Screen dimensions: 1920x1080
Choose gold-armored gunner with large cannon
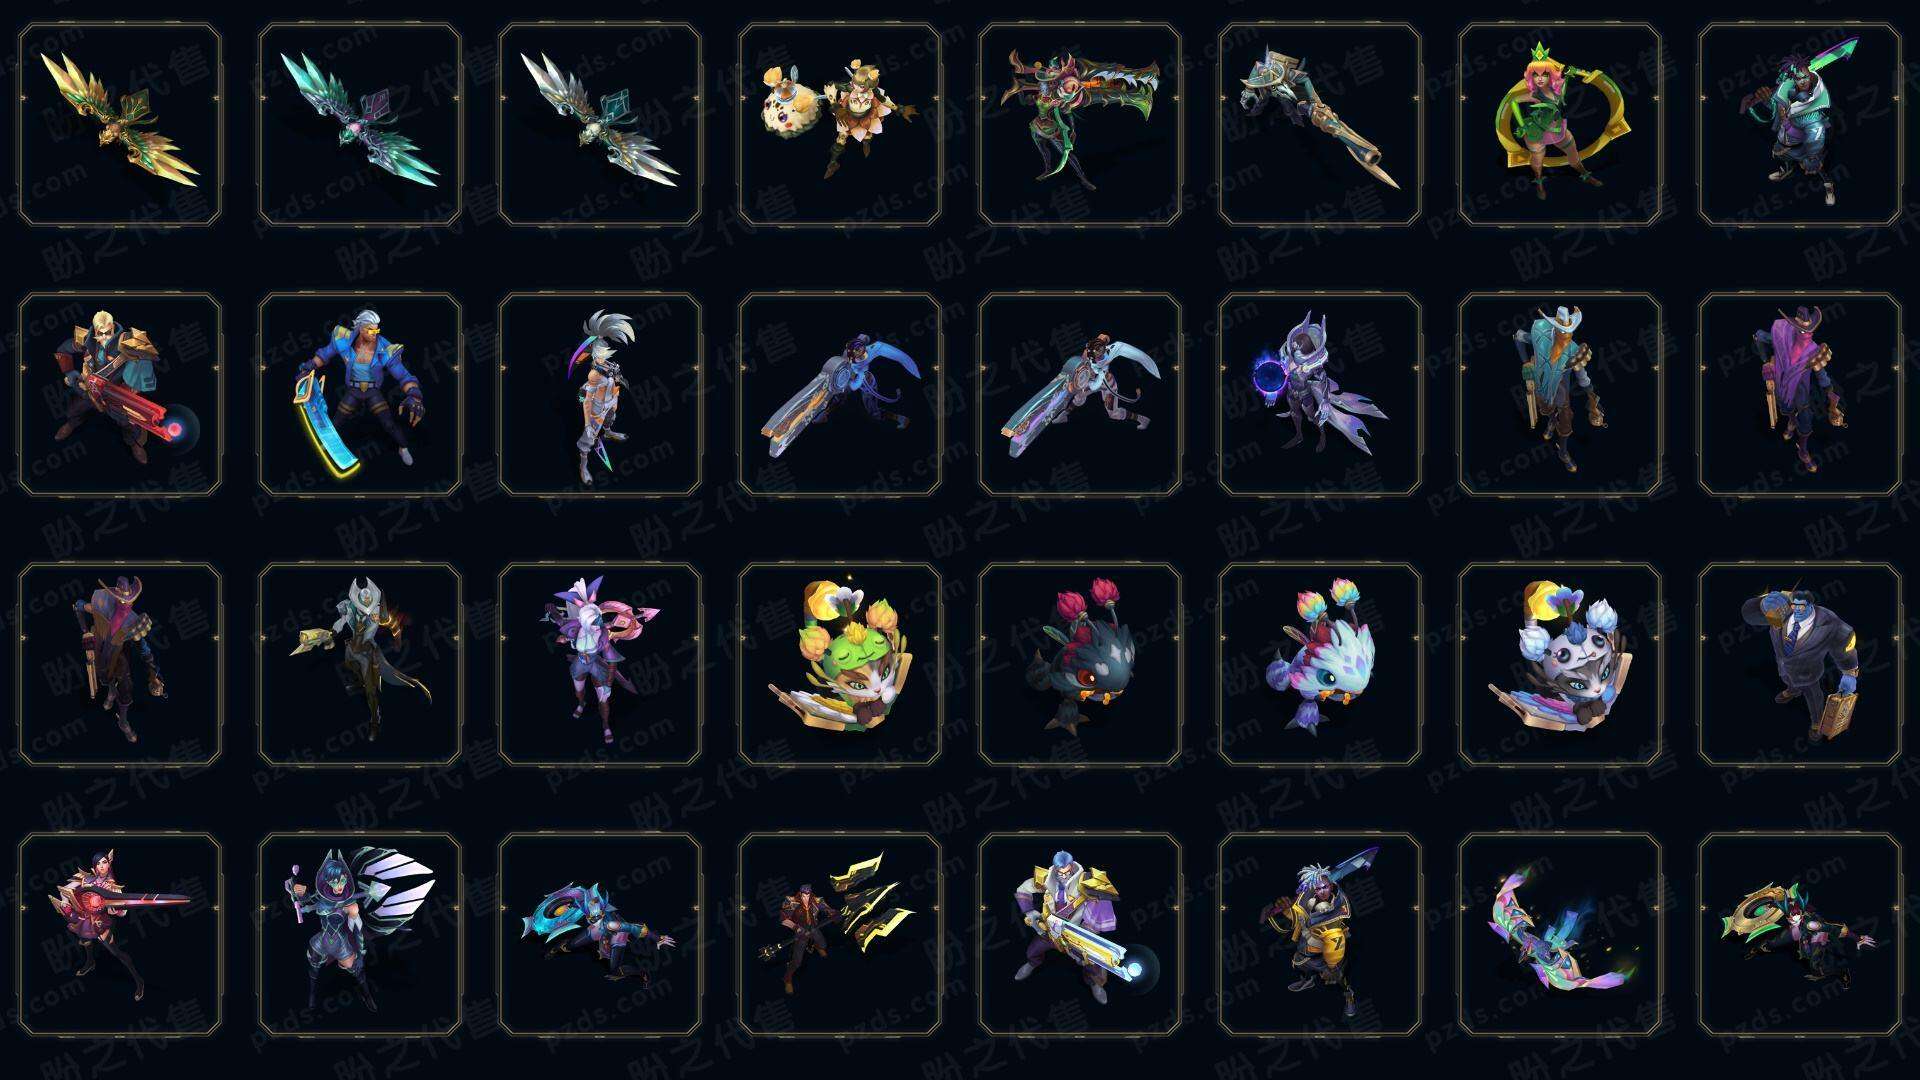coord(1080,934)
